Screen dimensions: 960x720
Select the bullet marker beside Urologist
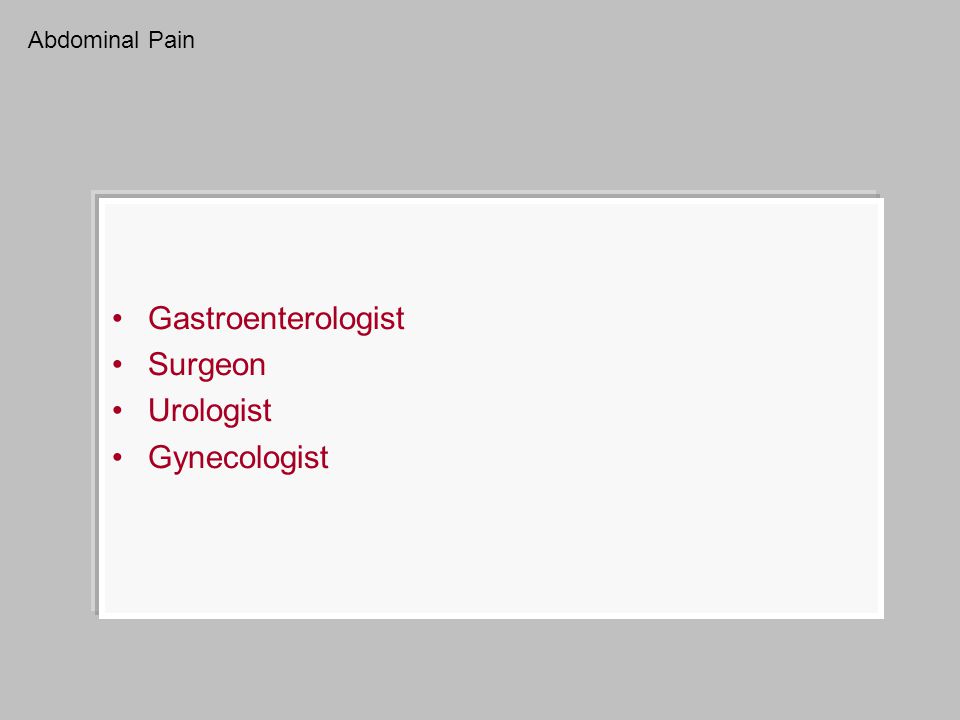118,411
